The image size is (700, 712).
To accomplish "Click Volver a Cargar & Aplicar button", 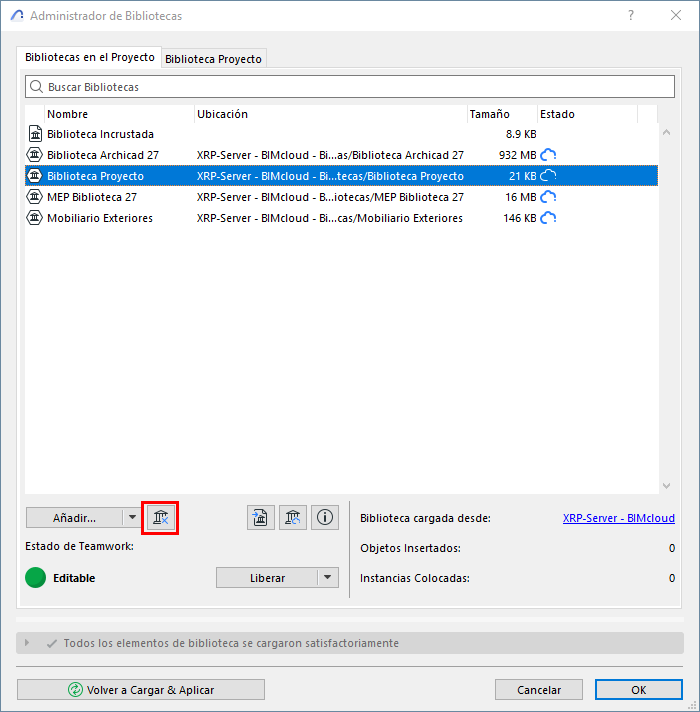I will tap(141, 690).
